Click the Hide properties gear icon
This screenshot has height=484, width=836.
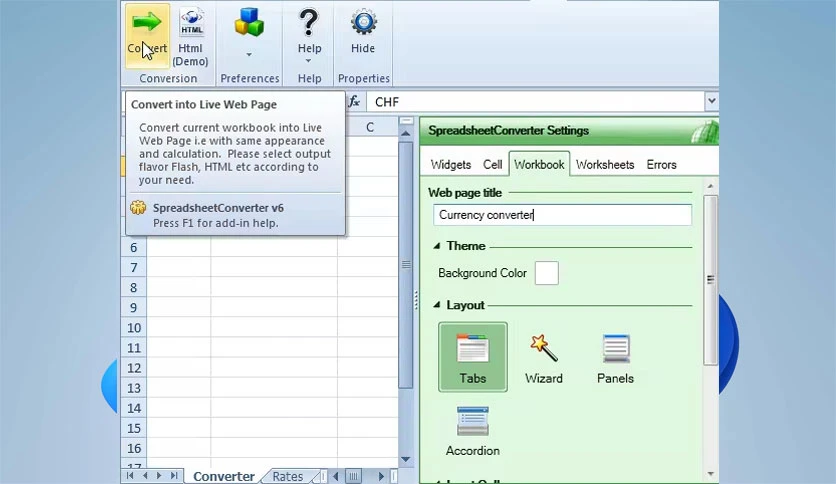point(363,22)
